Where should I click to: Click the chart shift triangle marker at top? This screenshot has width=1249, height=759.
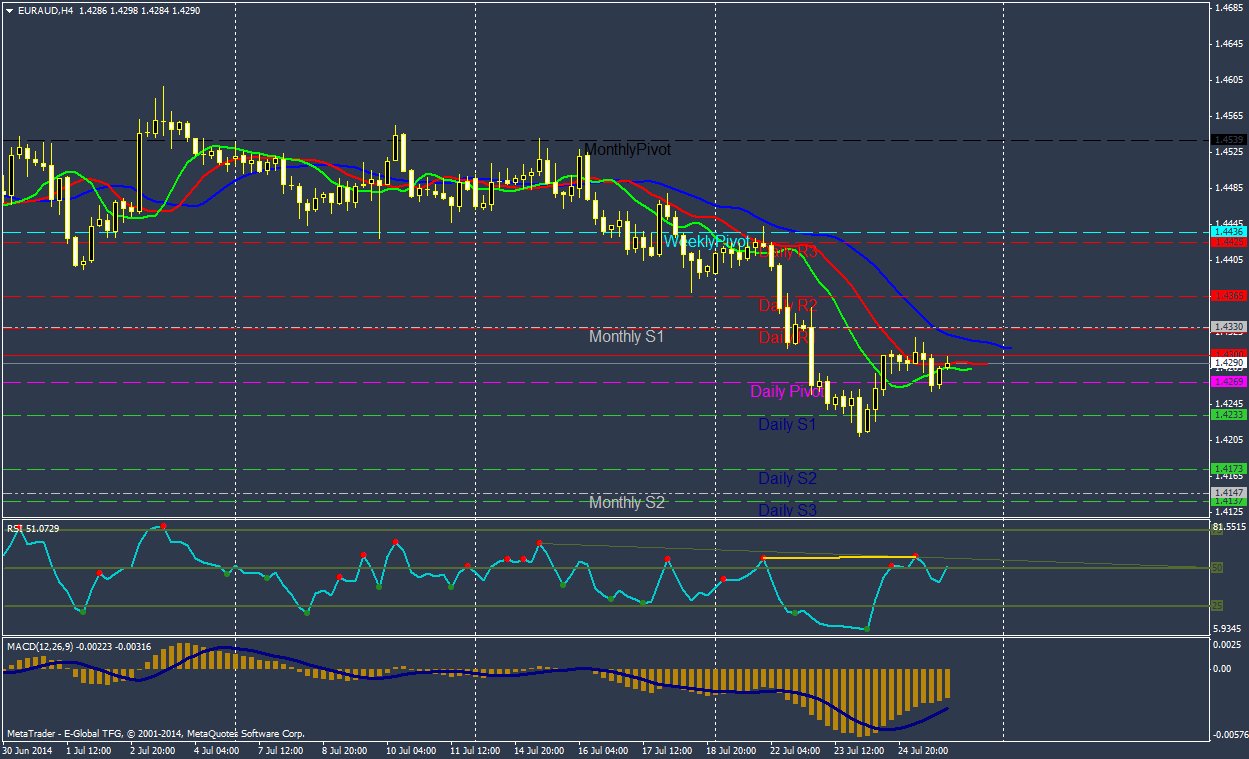tap(716, 11)
